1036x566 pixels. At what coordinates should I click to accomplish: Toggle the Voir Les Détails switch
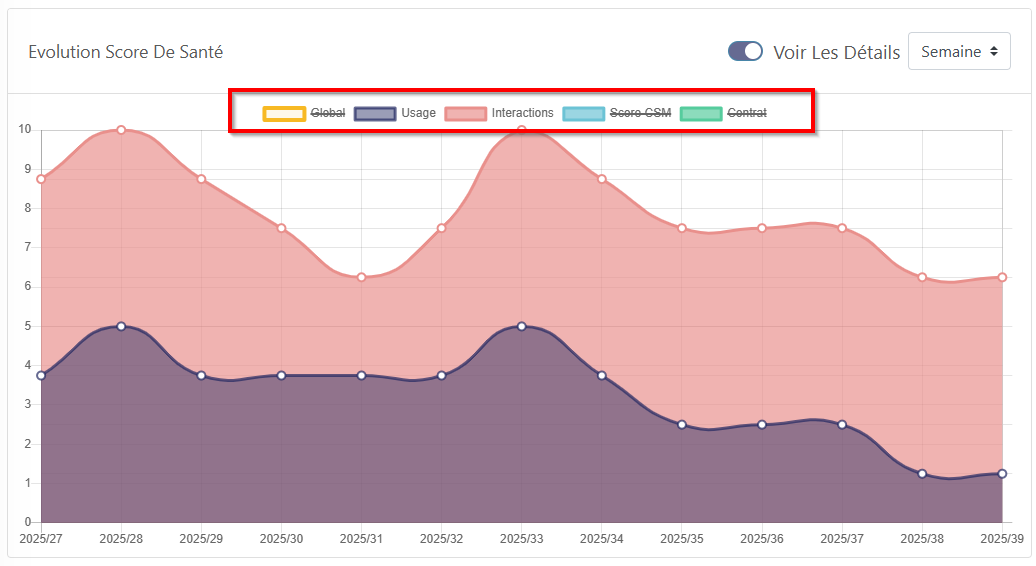click(745, 52)
